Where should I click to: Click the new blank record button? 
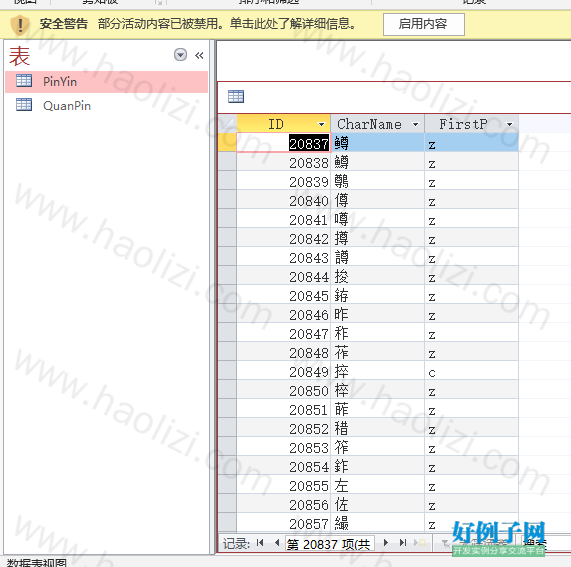click(x=420, y=543)
